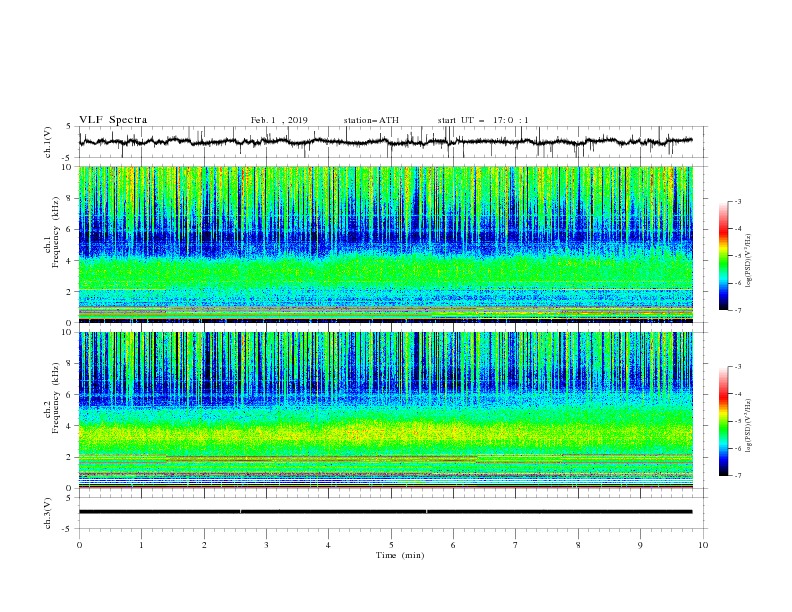Image resolution: width=792 pixels, height=612 pixels.
Task: Click the "Time (min)" axis title
Action: point(400,555)
